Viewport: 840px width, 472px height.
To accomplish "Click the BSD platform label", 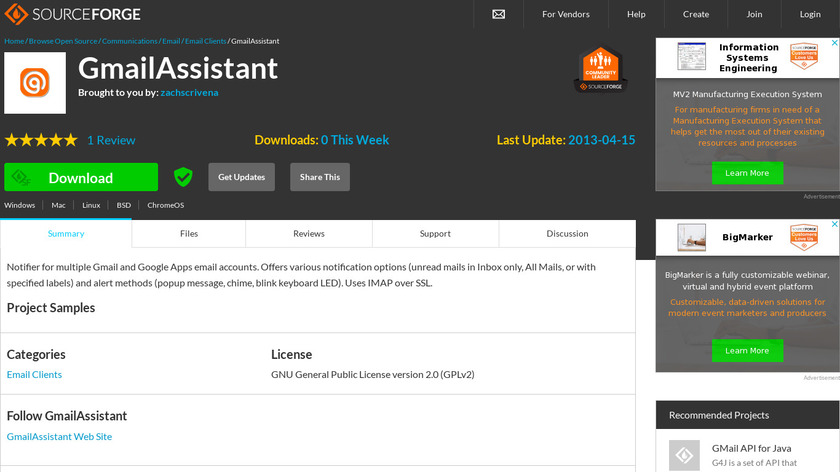I will pos(124,205).
